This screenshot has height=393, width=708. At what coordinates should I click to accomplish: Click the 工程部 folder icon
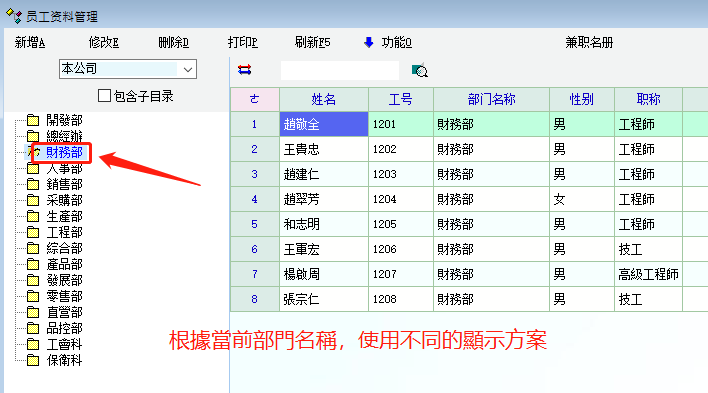(33, 232)
